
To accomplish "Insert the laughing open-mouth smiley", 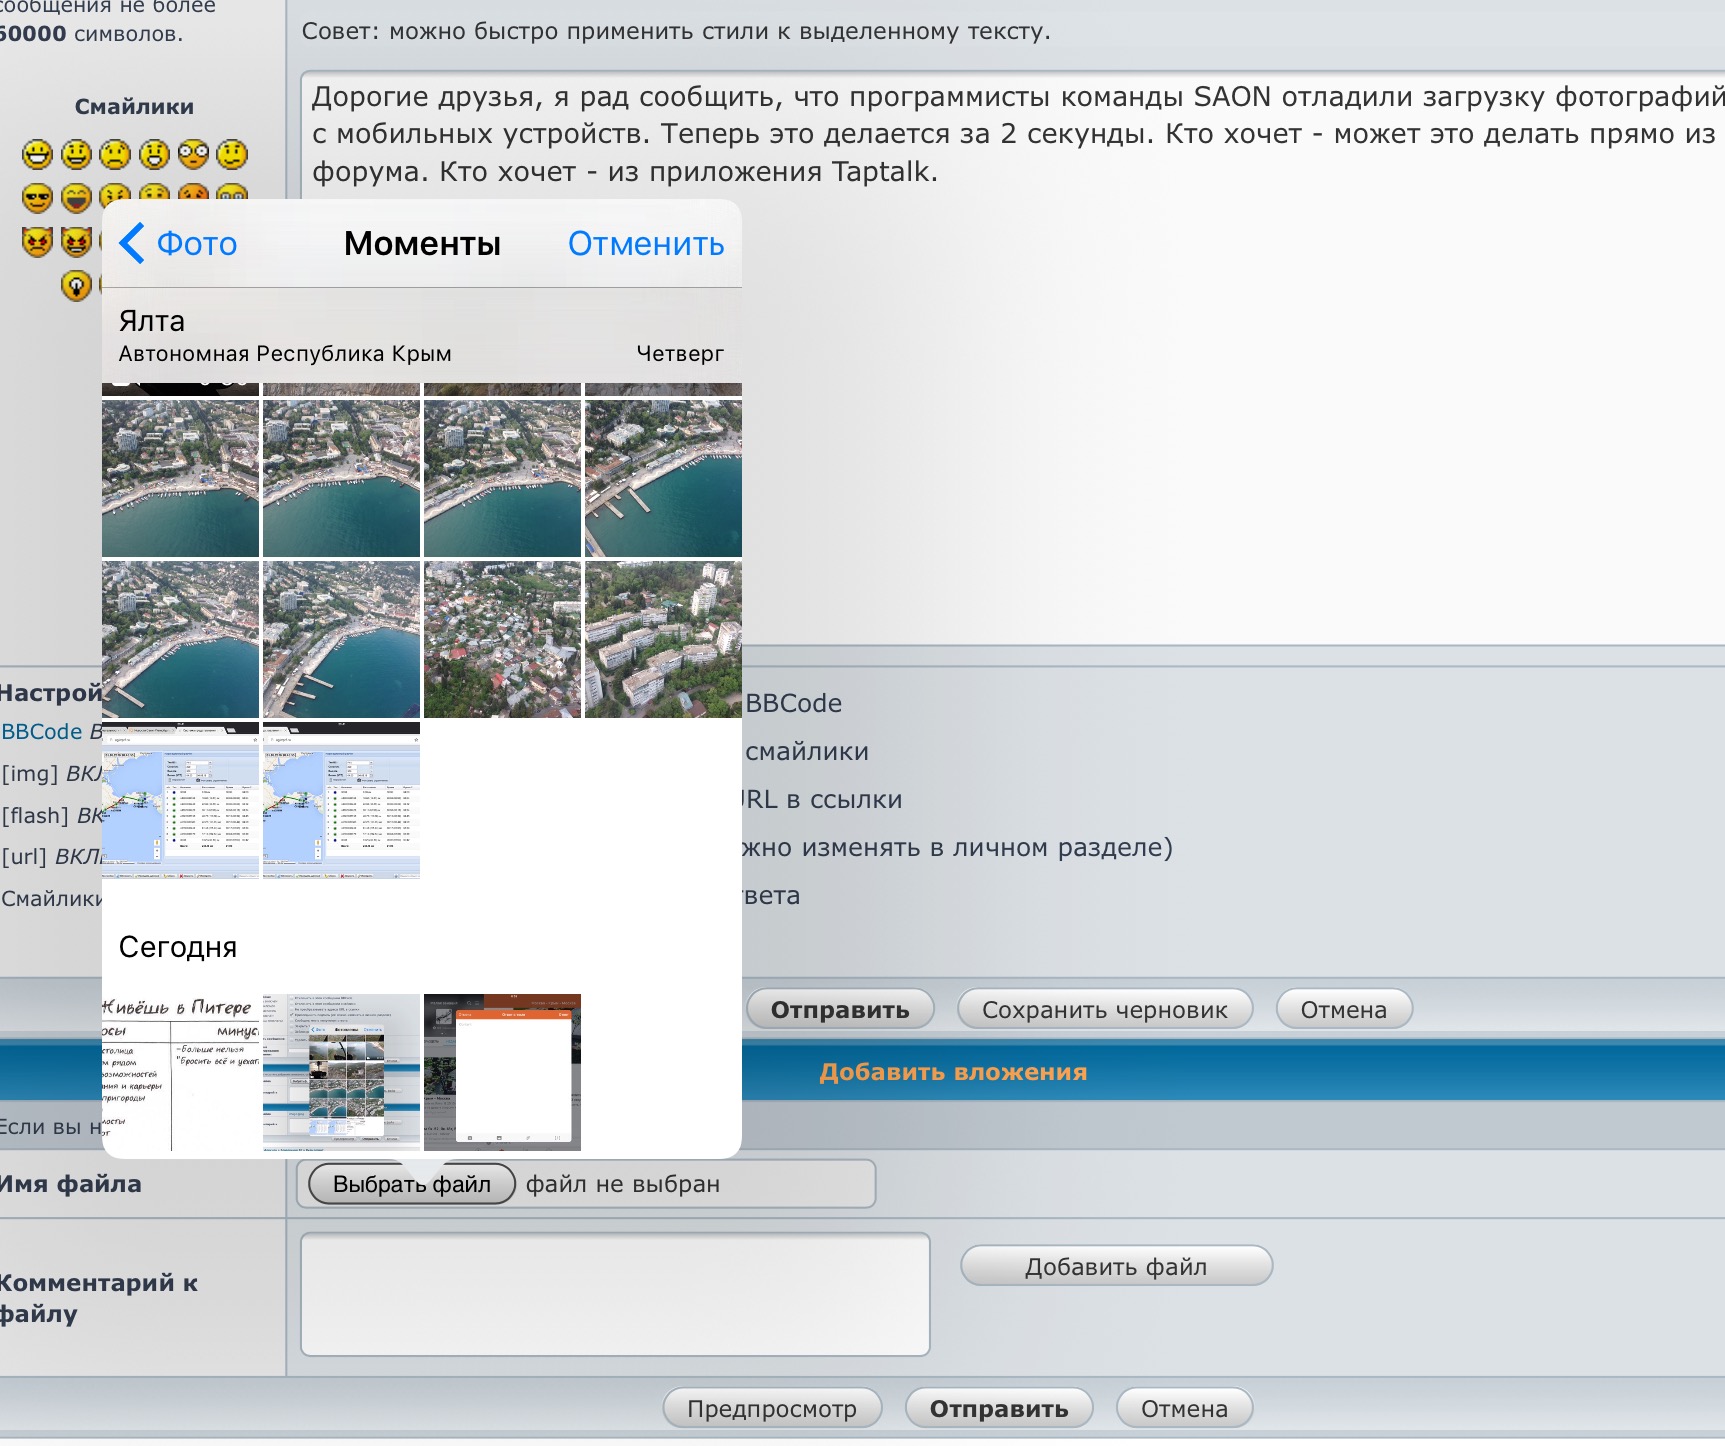I will (x=76, y=198).
